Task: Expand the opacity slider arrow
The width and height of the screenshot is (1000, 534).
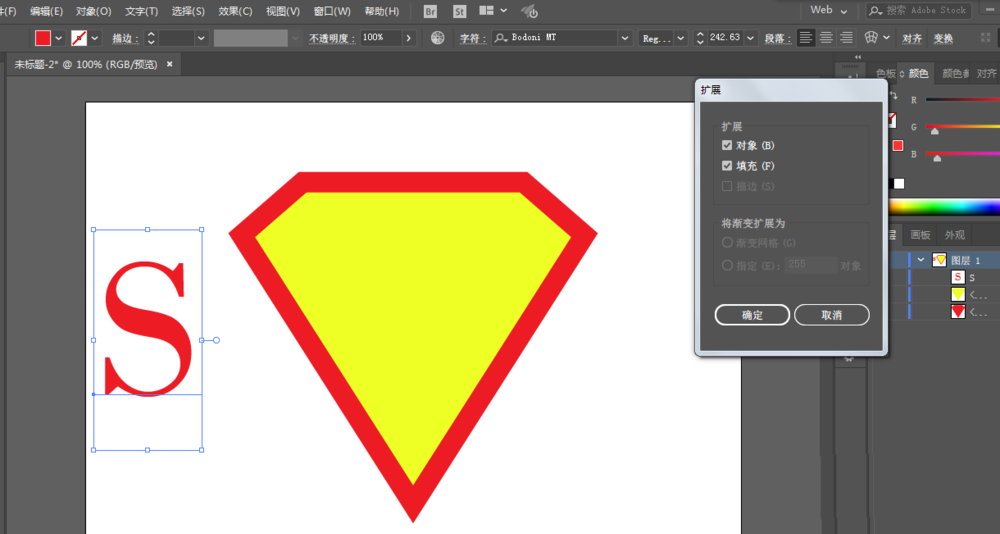Action: (409, 38)
